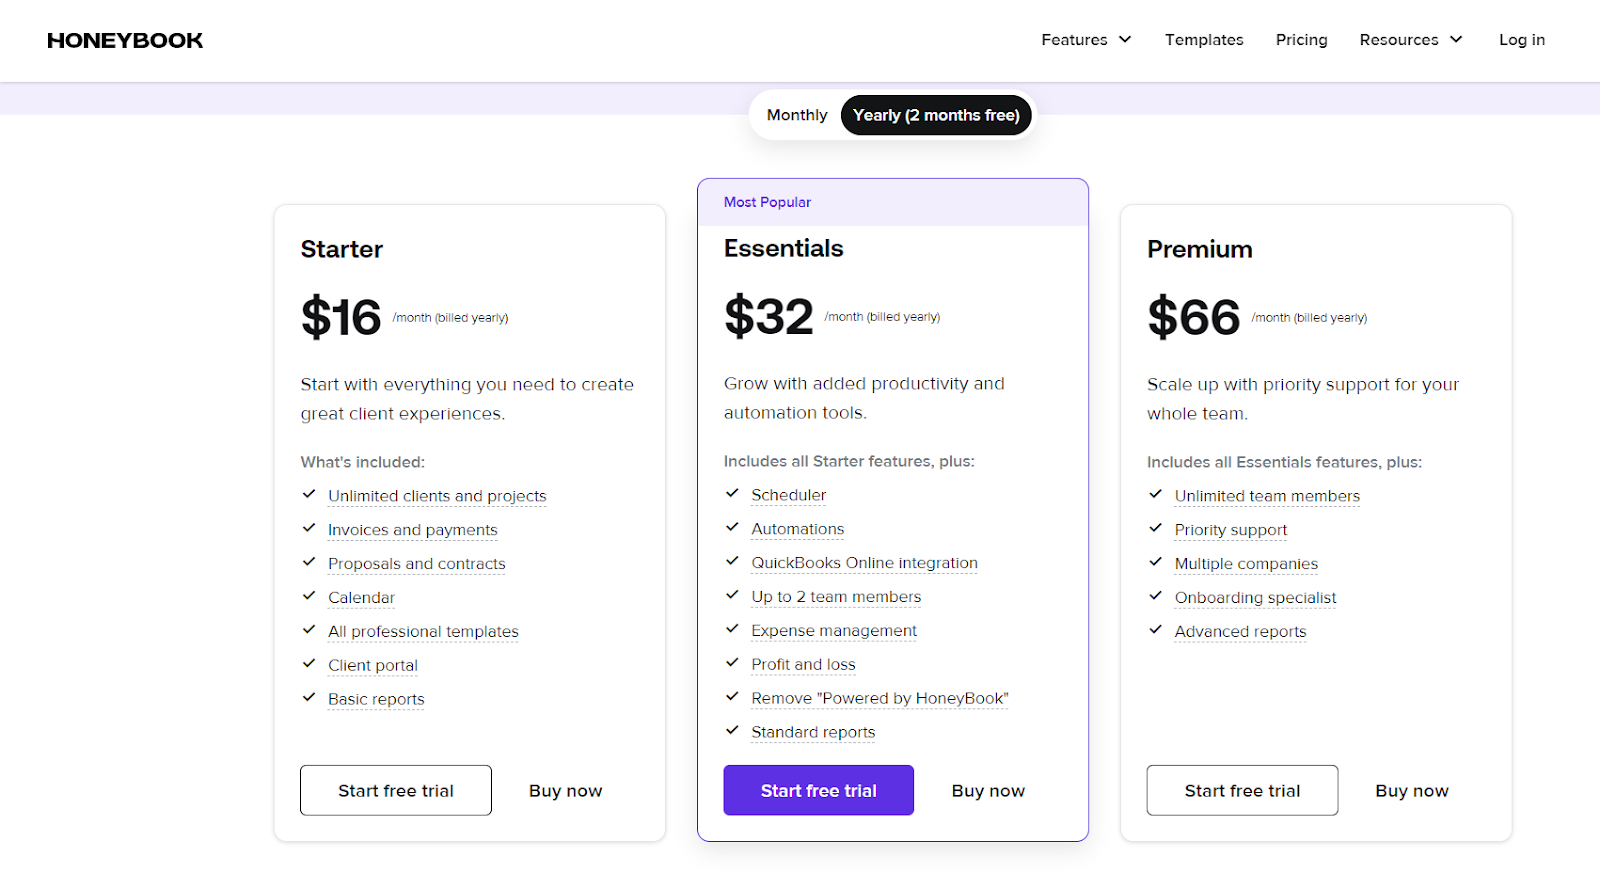Click the checkmark next to Scheduler

(x=731, y=493)
